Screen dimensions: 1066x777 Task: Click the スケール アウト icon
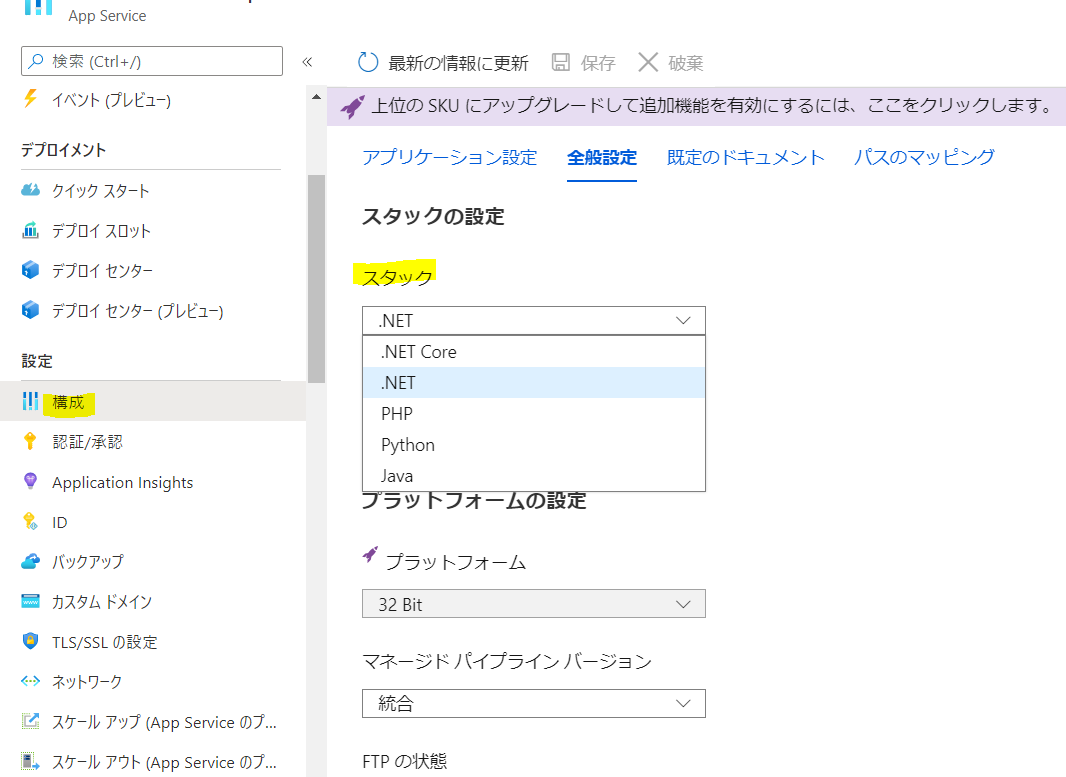click(31, 761)
